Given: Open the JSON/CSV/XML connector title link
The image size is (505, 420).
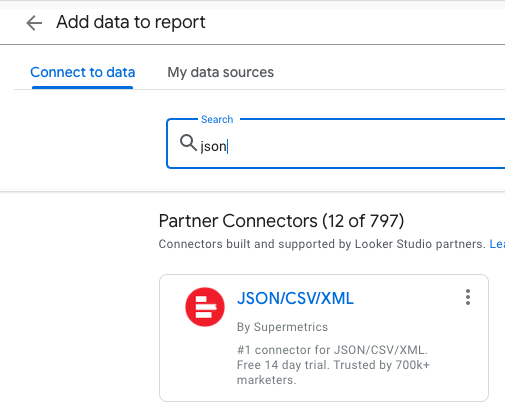Looking at the screenshot, I should [295, 298].
